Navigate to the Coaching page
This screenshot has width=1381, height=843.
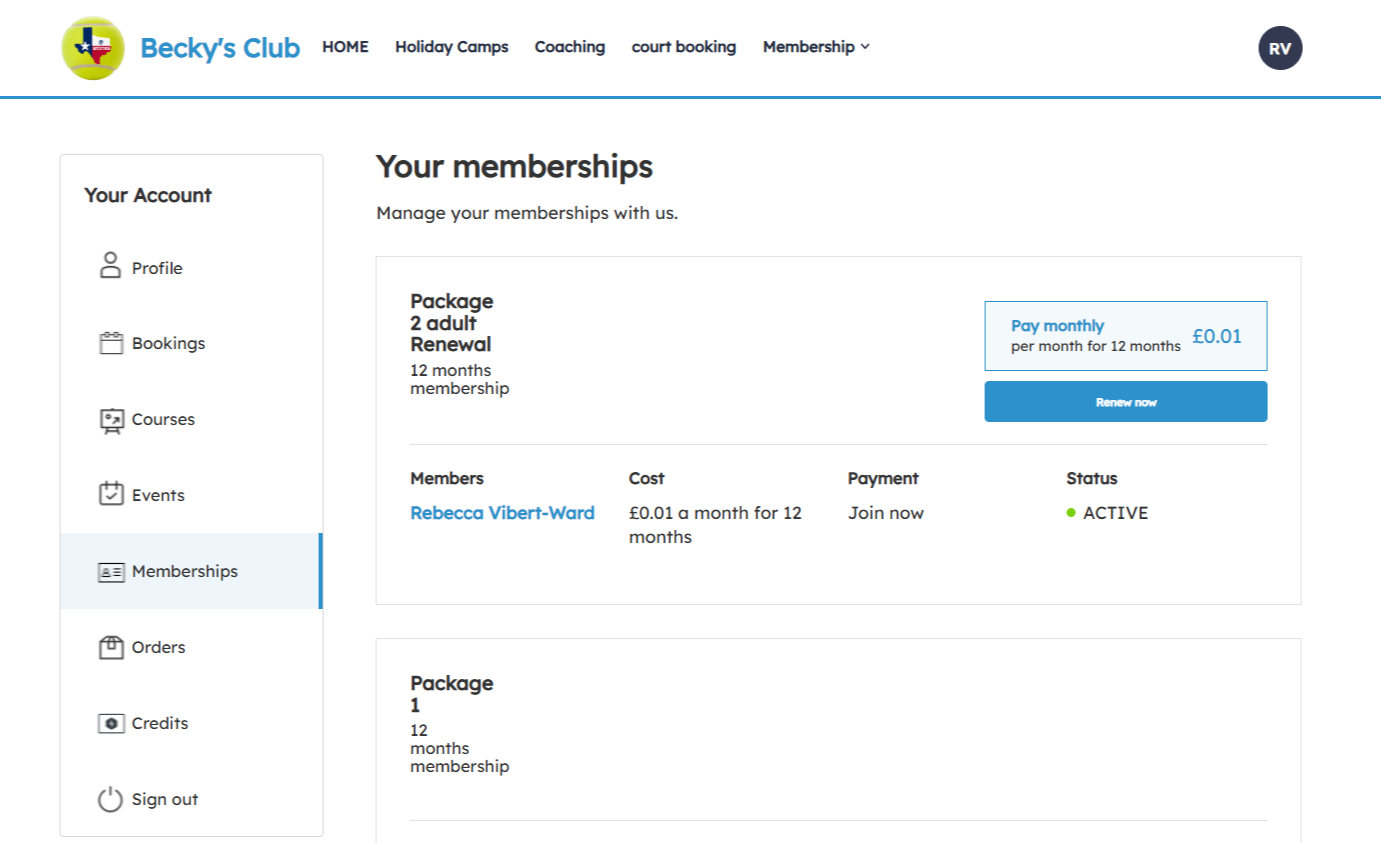point(569,47)
